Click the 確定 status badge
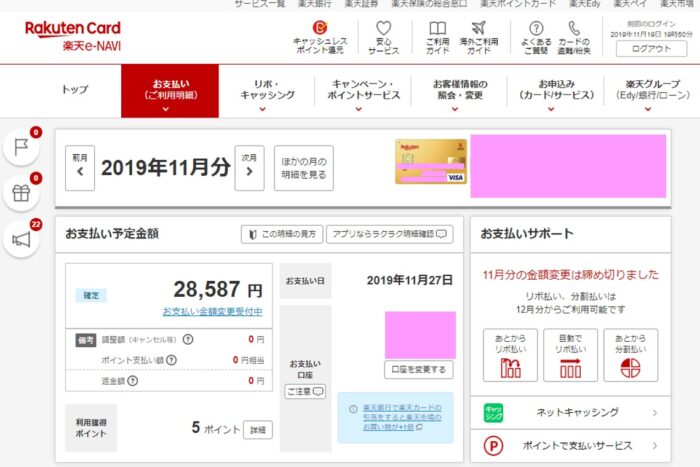The height and width of the screenshot is (467, 700). (x=91, y=295)
